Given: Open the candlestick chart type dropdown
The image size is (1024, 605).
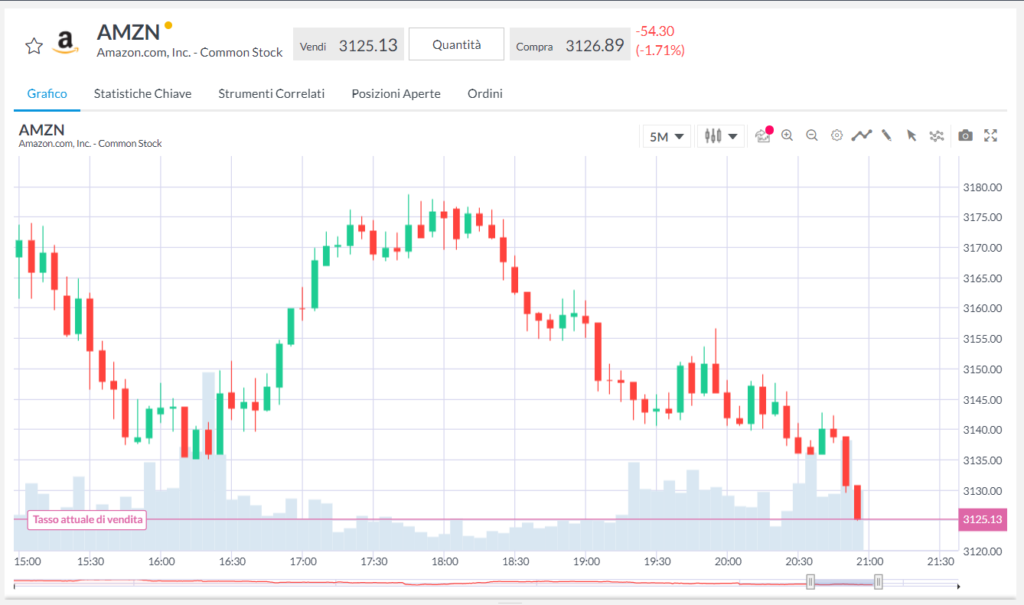Looking at the screenshot, I should pyautogui.click(x=720, y=136).
